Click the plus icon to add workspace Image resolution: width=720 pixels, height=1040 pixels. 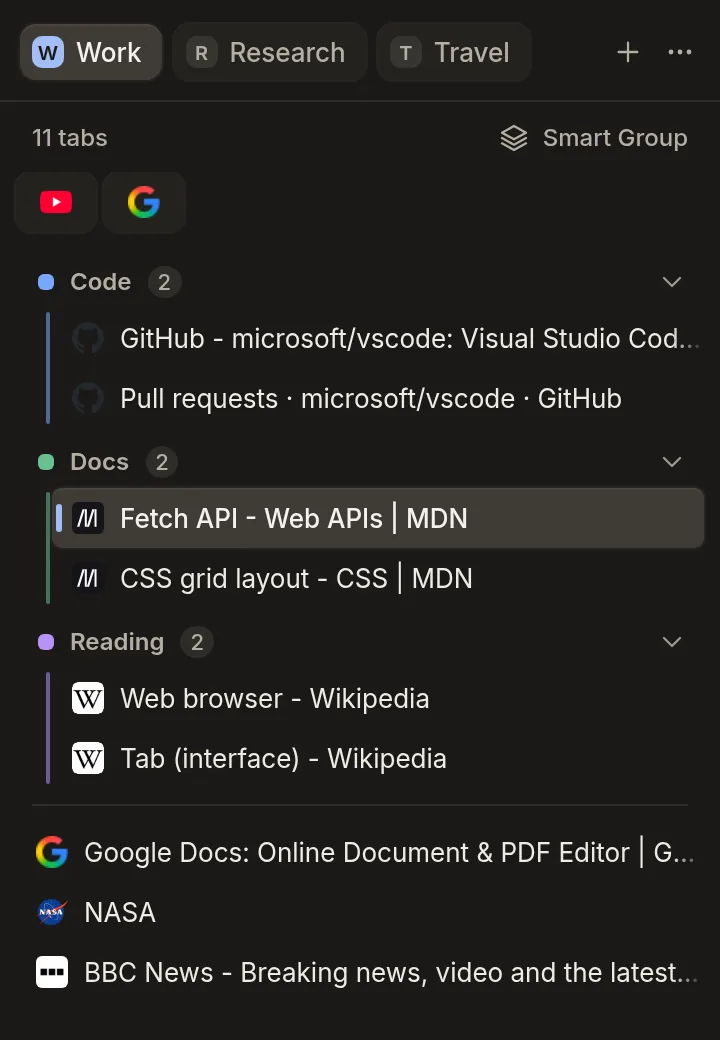[627, 52]
